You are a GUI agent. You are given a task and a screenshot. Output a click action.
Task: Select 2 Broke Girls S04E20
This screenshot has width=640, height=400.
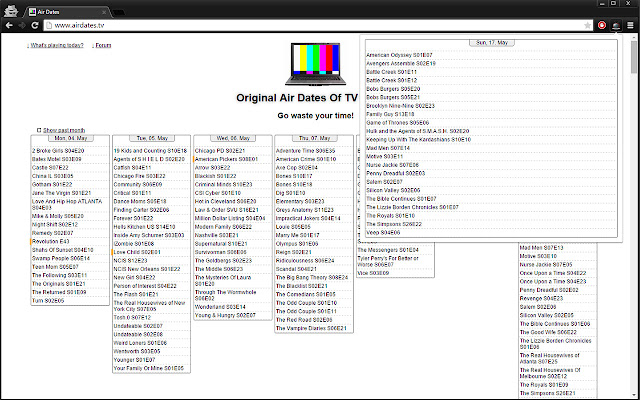pos(58,151)
